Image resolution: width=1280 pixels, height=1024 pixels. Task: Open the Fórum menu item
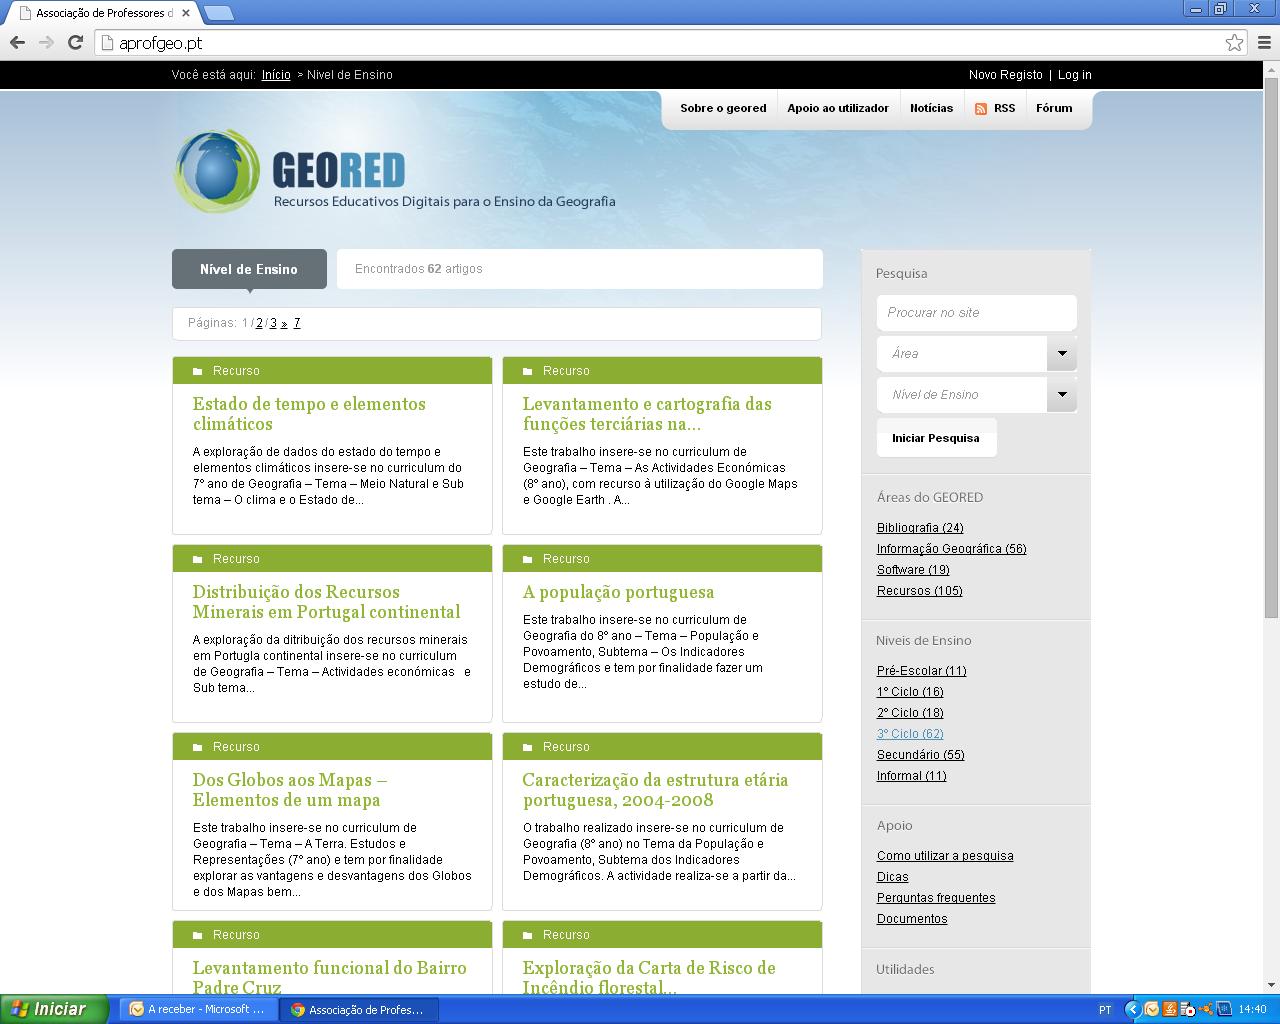coord(1054,108)
